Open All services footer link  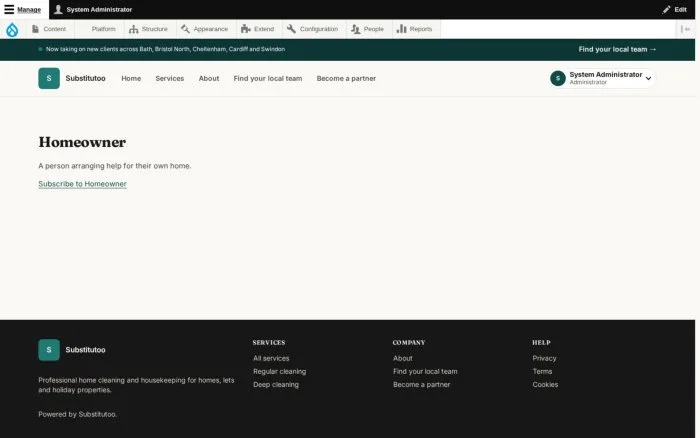pyautogui.click(x=271, y=359)
